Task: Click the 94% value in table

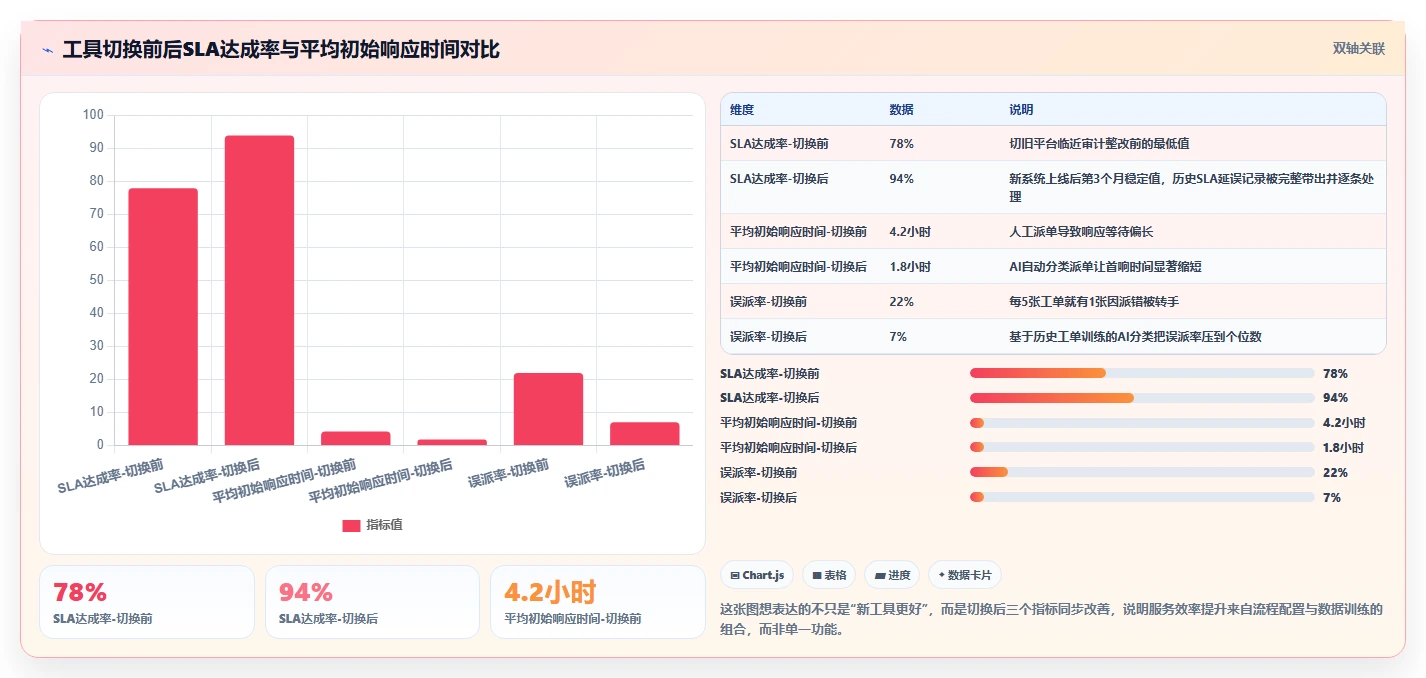Action: (901, 179)
